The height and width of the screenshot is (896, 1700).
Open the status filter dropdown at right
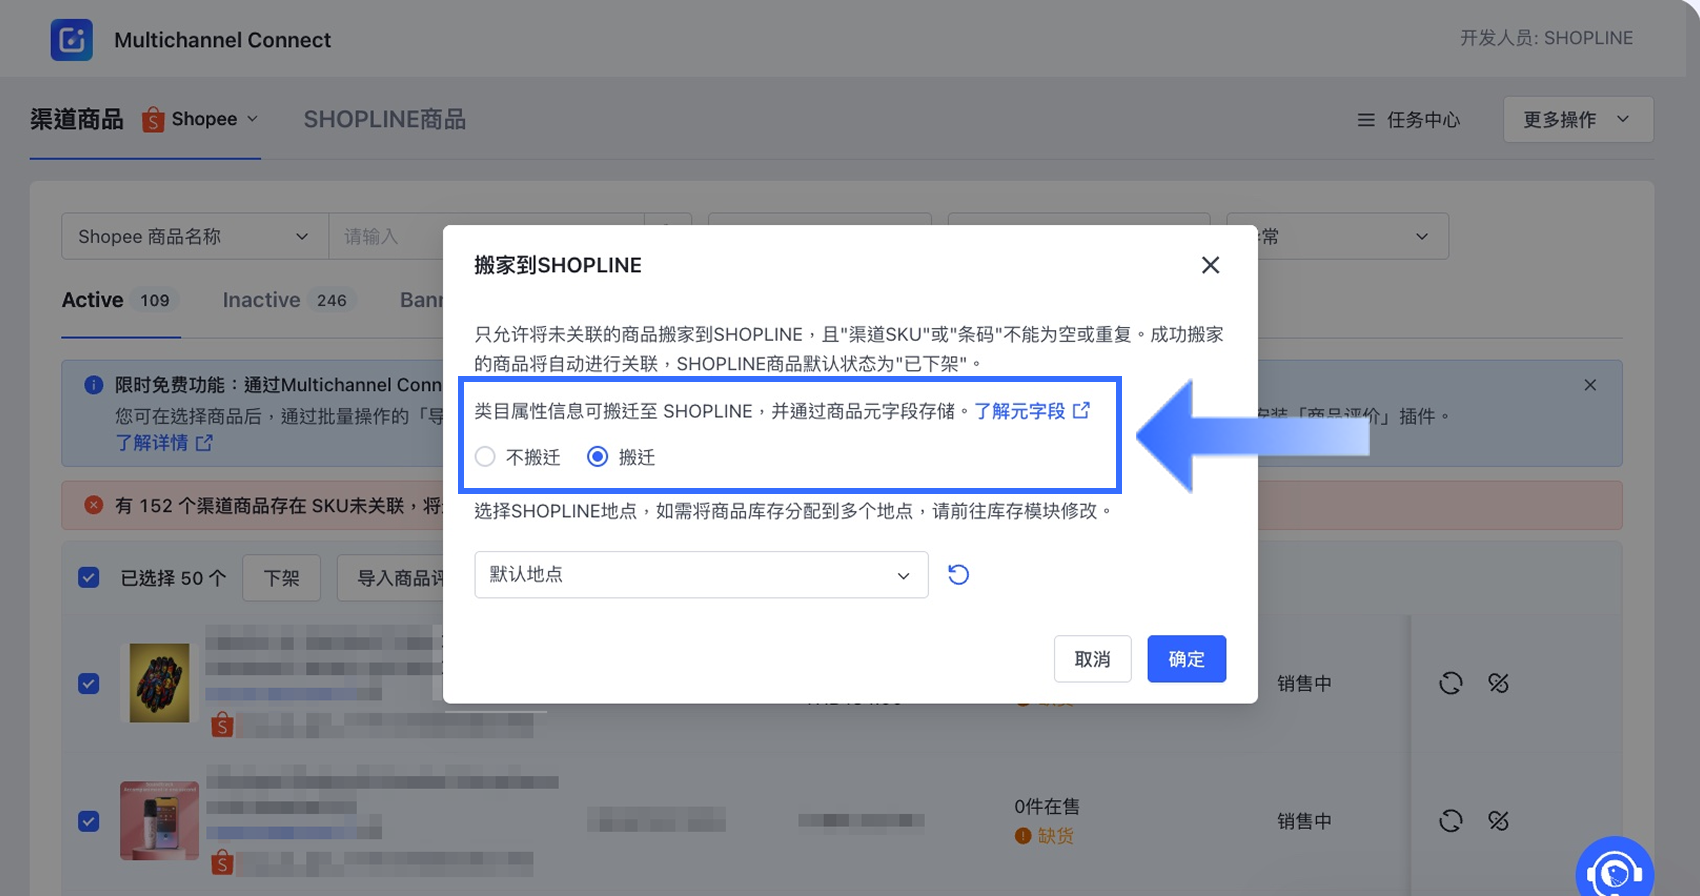[x=1338, y=237]
